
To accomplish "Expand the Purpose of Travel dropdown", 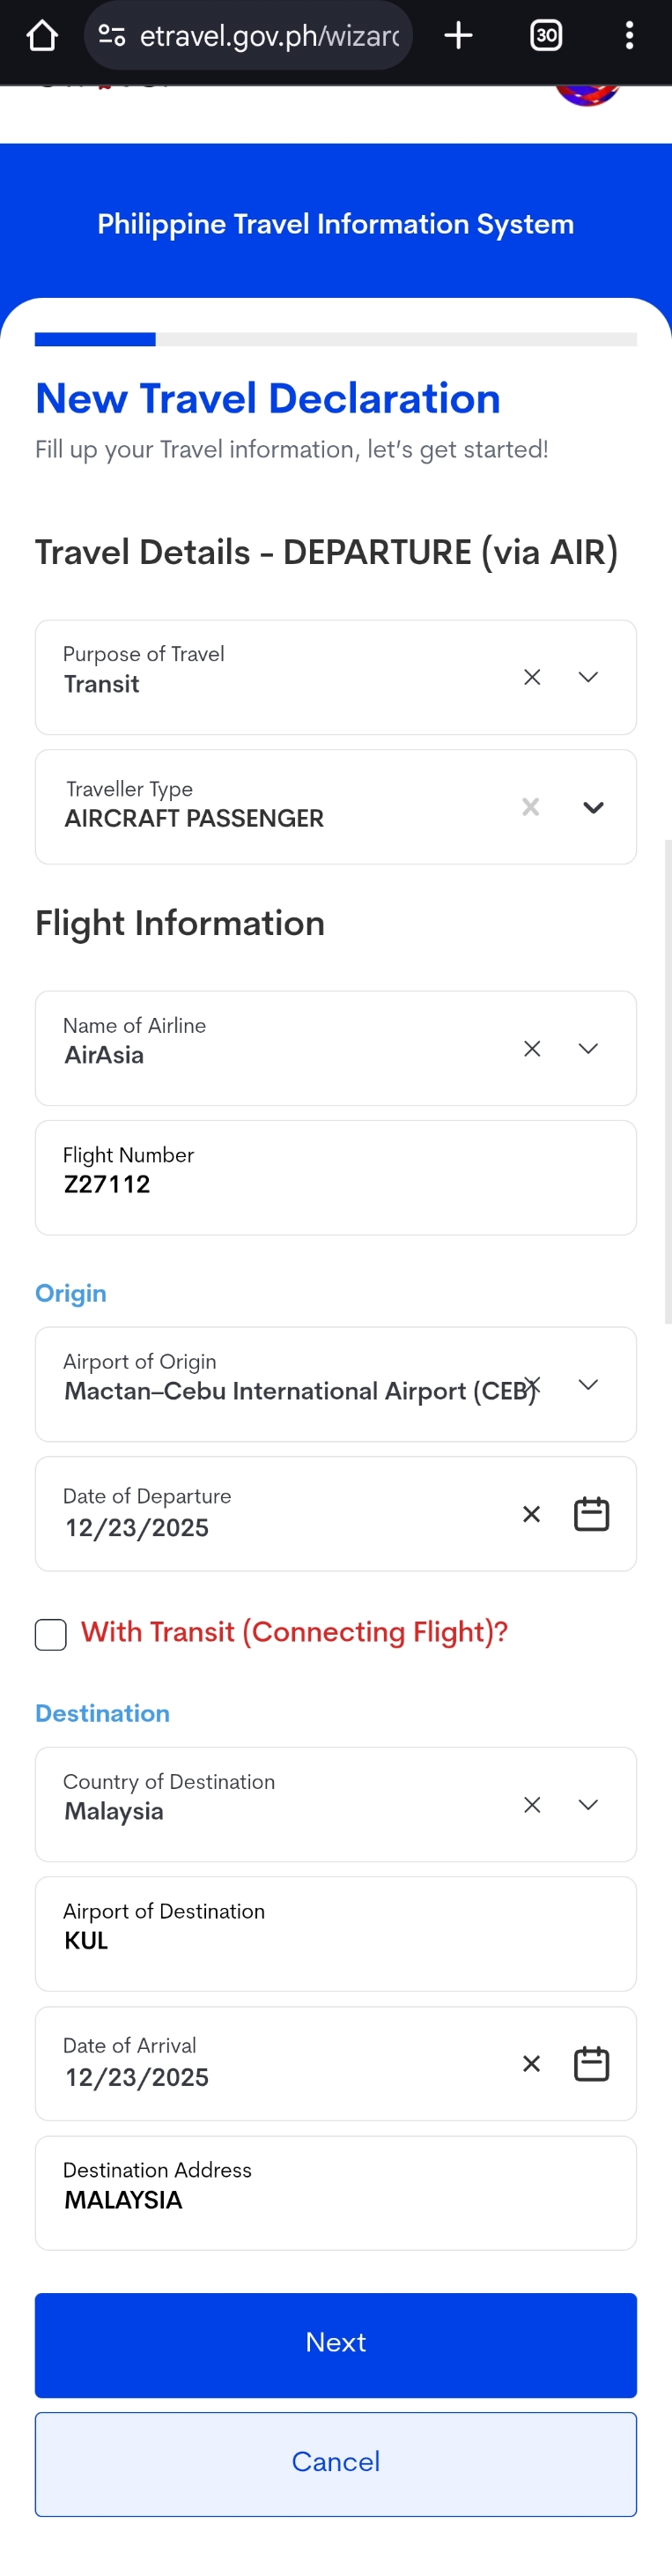I will (588, 677).
